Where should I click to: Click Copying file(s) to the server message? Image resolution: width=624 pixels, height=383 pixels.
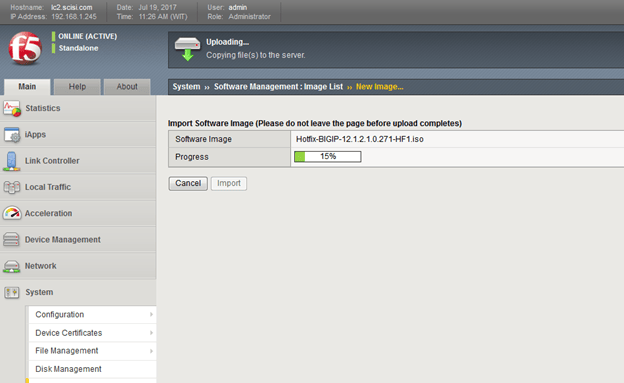point(255,55)
